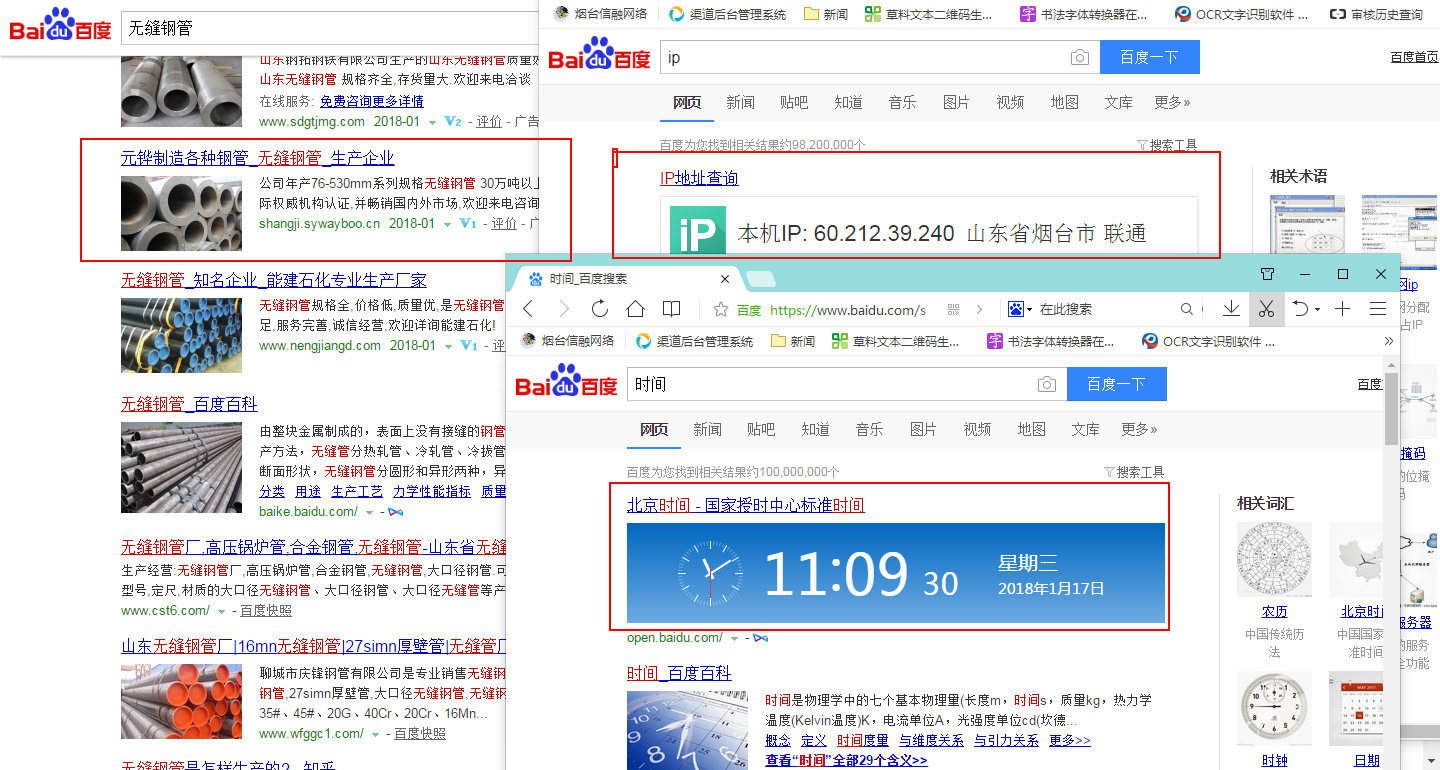Expand 更多» in the 时间 search tabs
This screenshot has height=770, width=1440.
click(x=1139, y=429)
